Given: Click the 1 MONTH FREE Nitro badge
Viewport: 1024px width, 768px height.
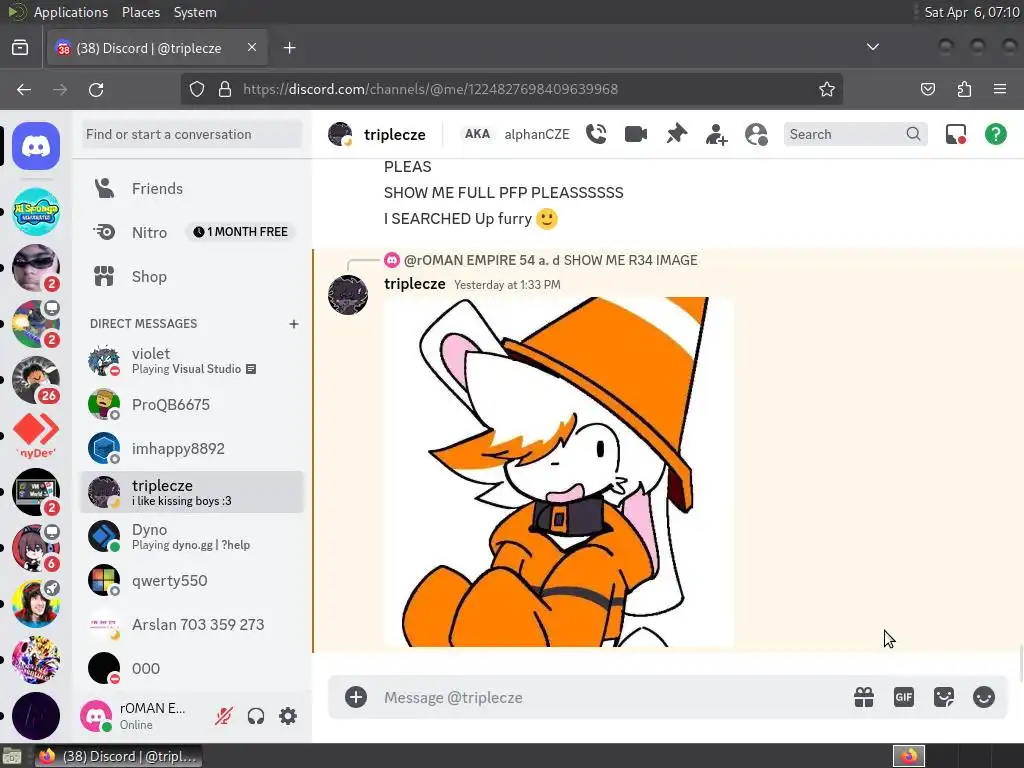Looking at the screenshot, I should click(x=241, y=232).
